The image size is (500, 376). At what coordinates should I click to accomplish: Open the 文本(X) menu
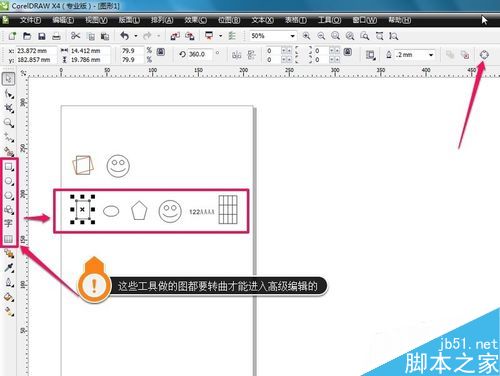pos(263,20)
